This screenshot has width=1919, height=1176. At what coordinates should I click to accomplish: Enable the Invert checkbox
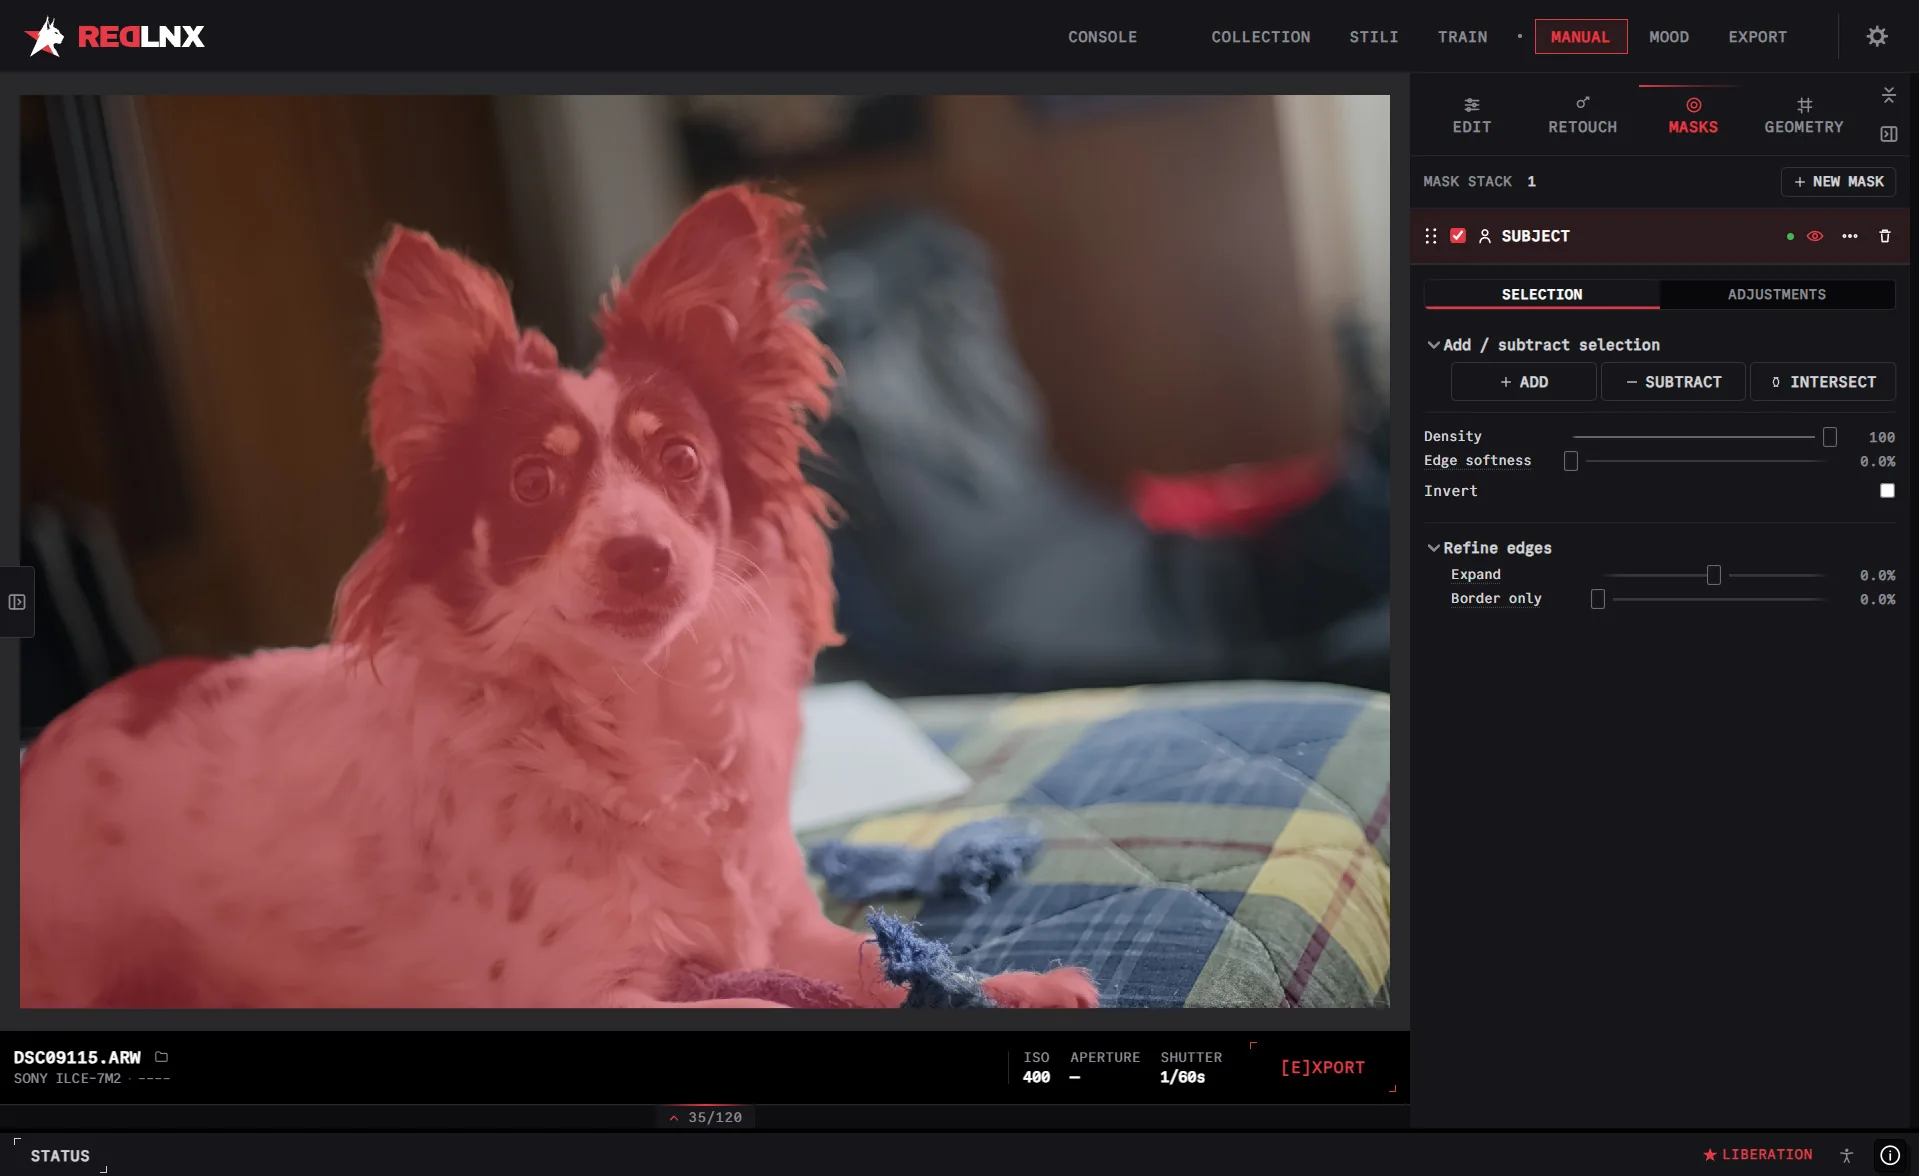1887,490
